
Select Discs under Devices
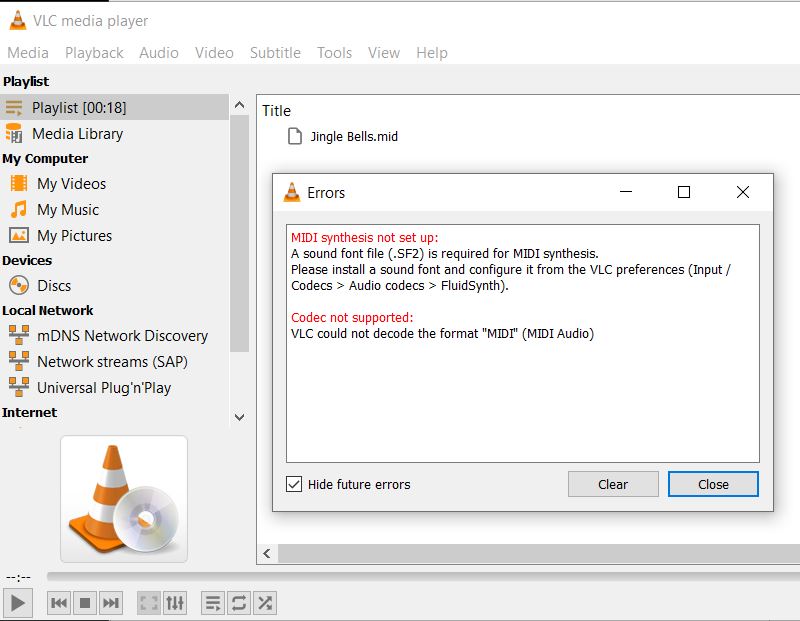[x=114, y=285]
